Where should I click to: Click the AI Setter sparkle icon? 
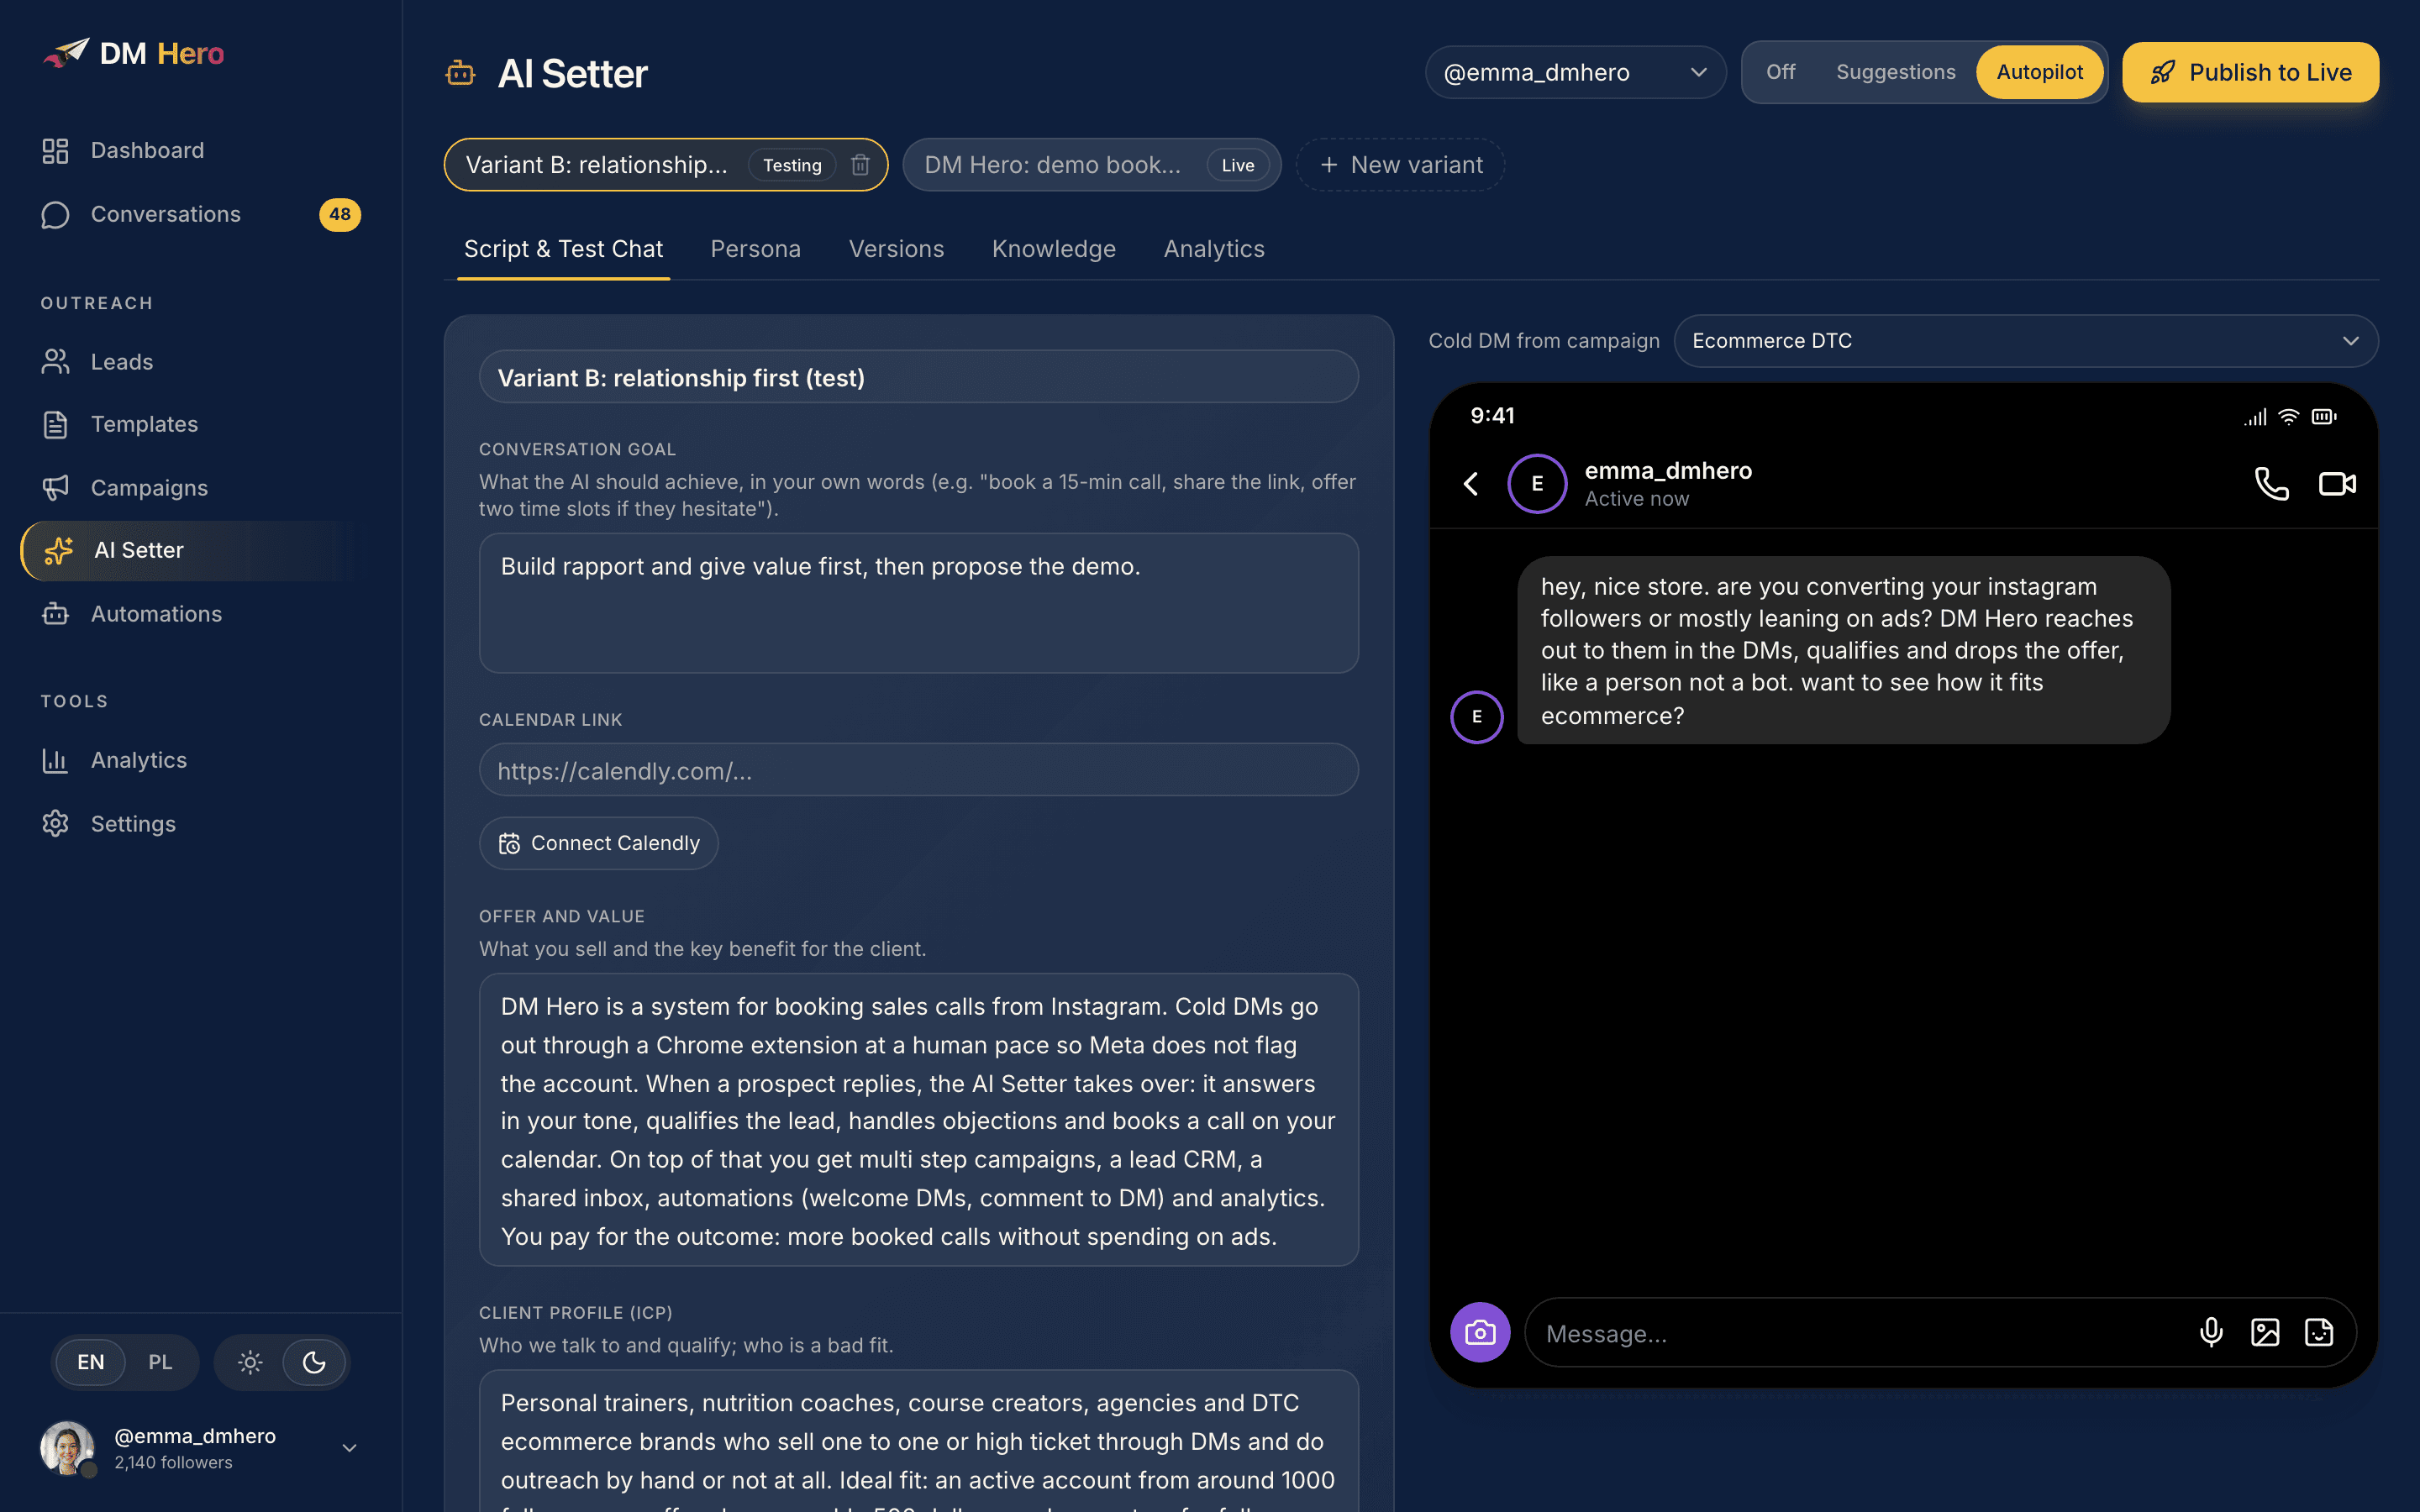coord(59,550)
